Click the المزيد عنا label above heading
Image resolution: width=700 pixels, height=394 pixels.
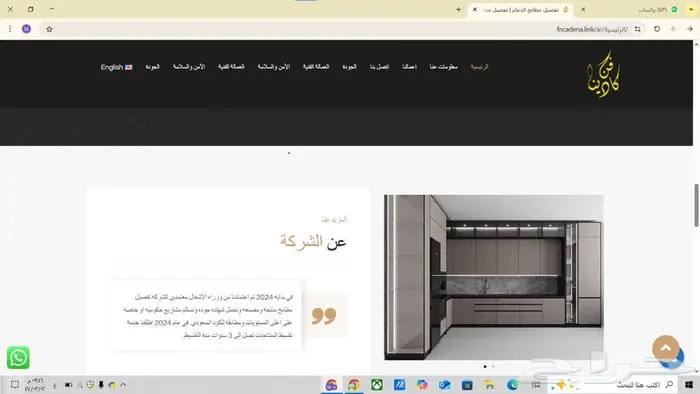coord(334,219)
